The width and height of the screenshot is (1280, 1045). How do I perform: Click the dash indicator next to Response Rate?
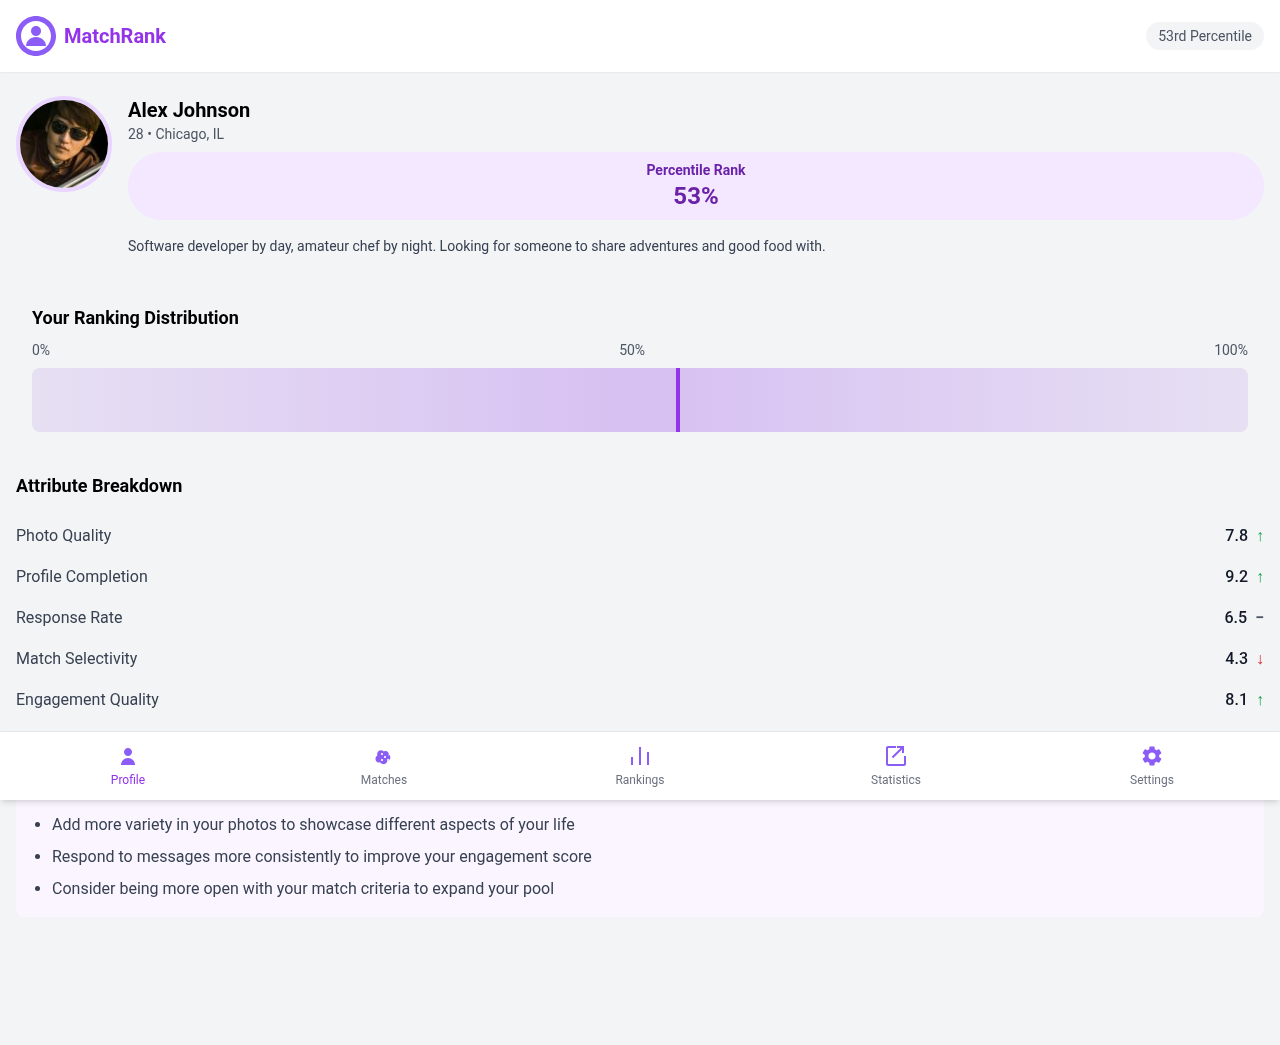1258,618
